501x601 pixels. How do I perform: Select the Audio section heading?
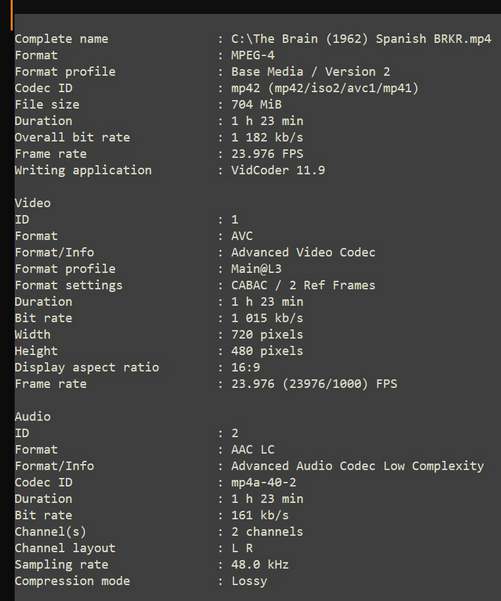point(33,417)
